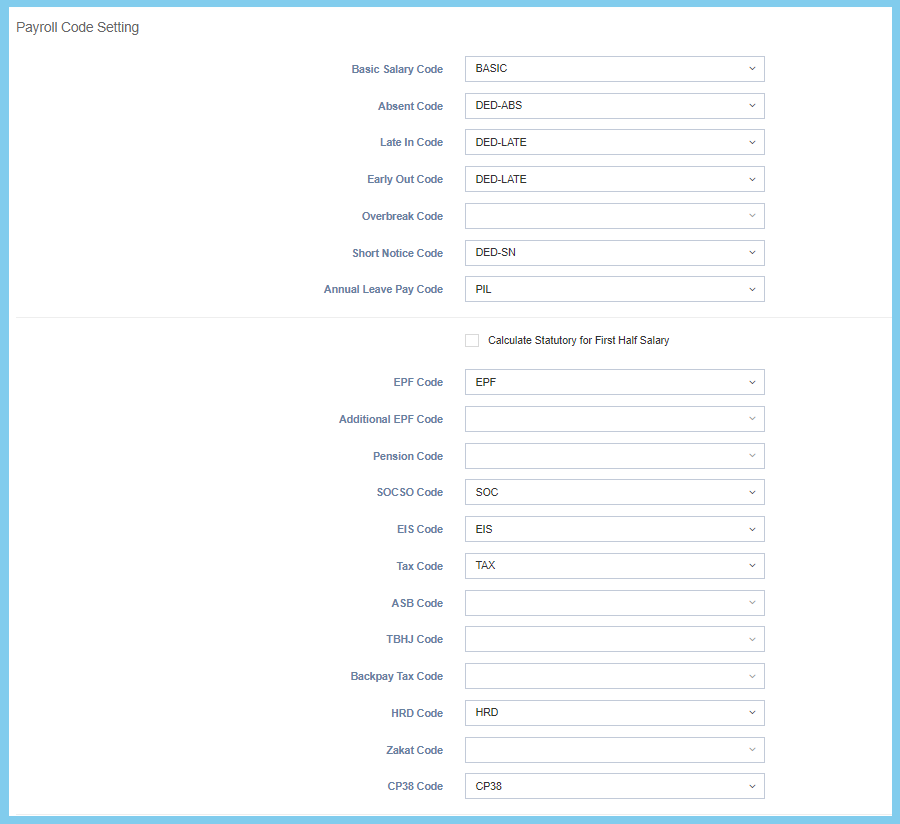Expand the CP38 Code dropdown
Image resolution: width=900 pixels, height=824 pixels.
[x=614, y=786]
